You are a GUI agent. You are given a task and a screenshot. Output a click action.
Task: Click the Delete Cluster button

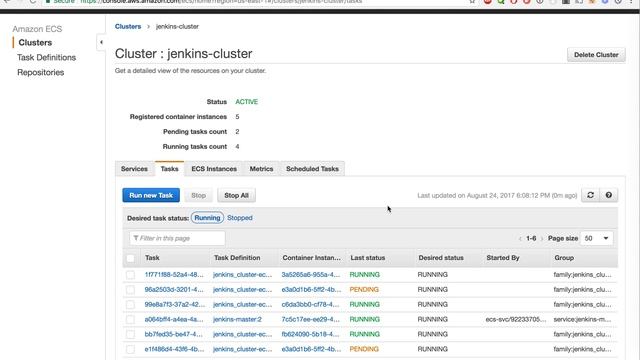596,55
